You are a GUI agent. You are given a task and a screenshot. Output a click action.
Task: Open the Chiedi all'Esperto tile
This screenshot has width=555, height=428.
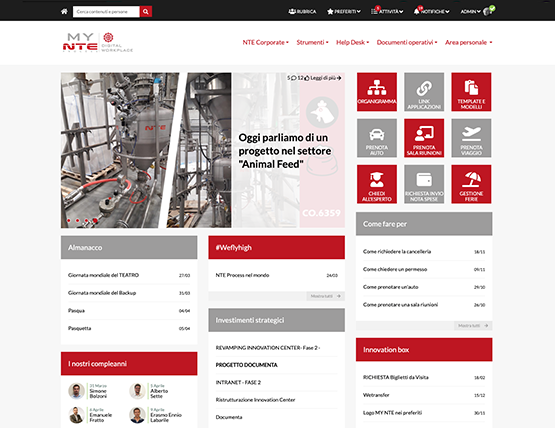377,184
